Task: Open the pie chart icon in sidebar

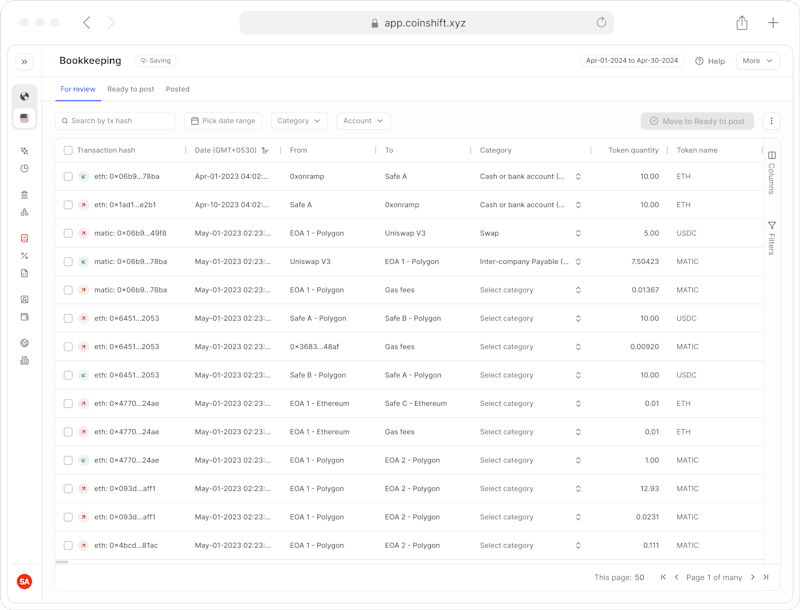Action: point(24,168)
